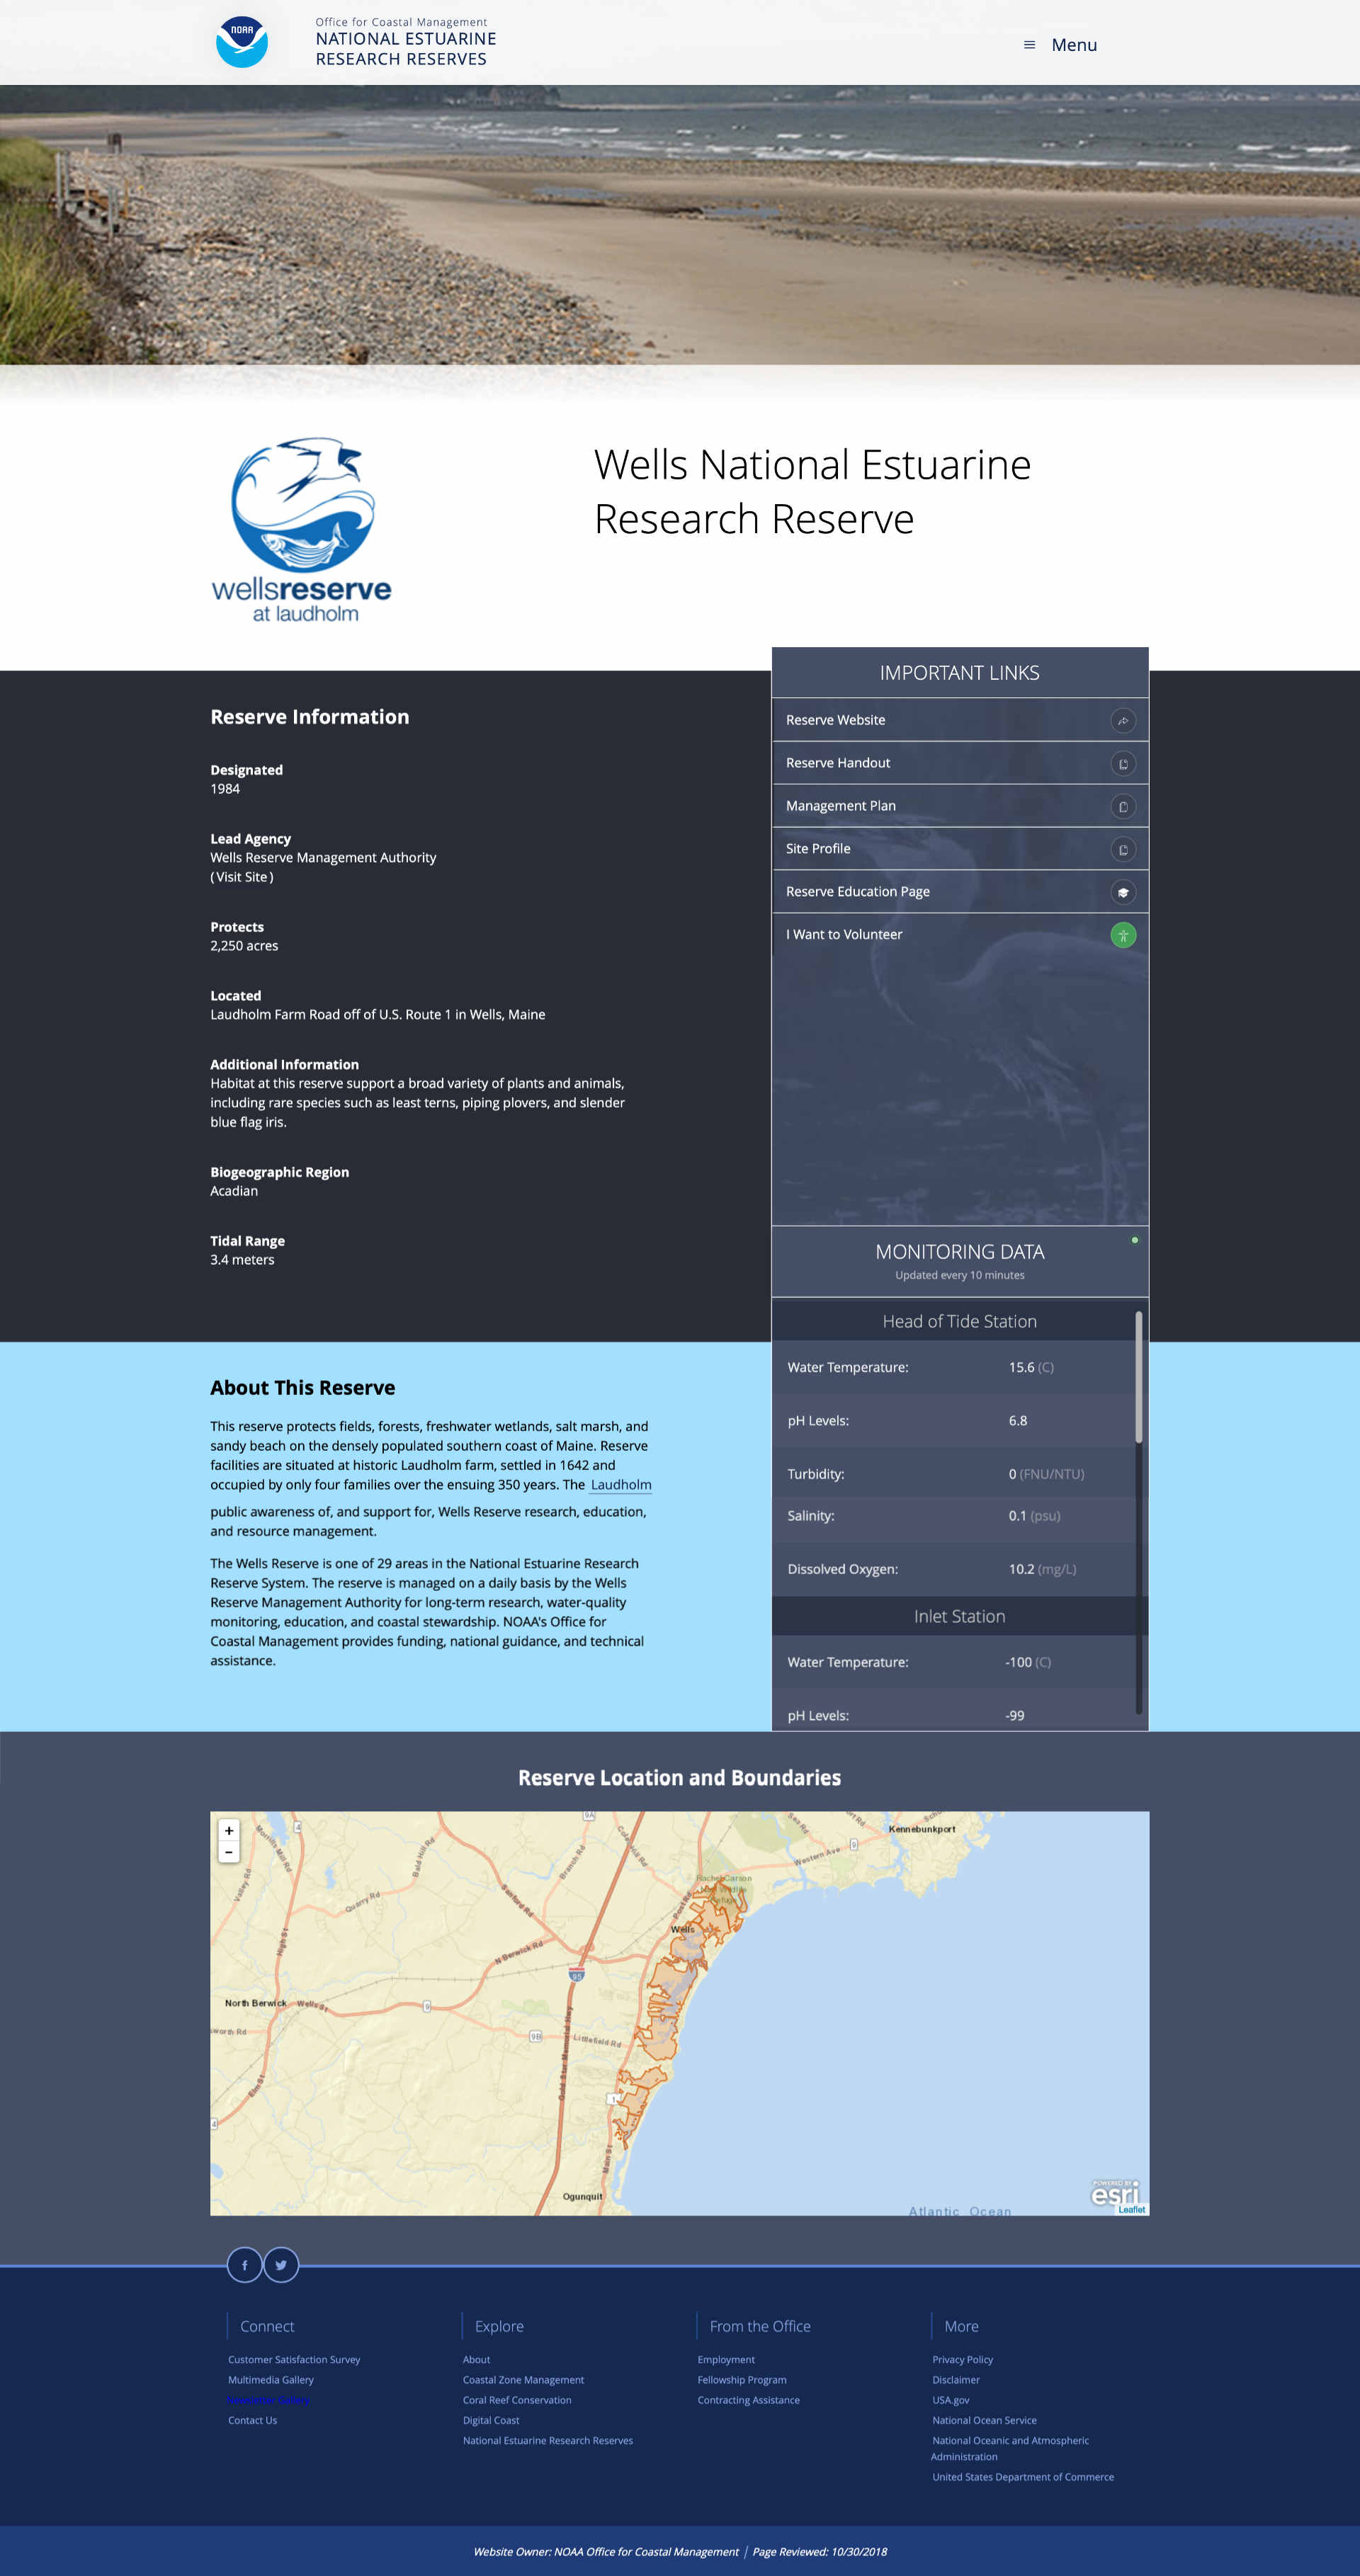This screenshot has width=1360, height=2576.
Task: Open the Facebook icon in the footer
Action: (x=245, y=2265)
